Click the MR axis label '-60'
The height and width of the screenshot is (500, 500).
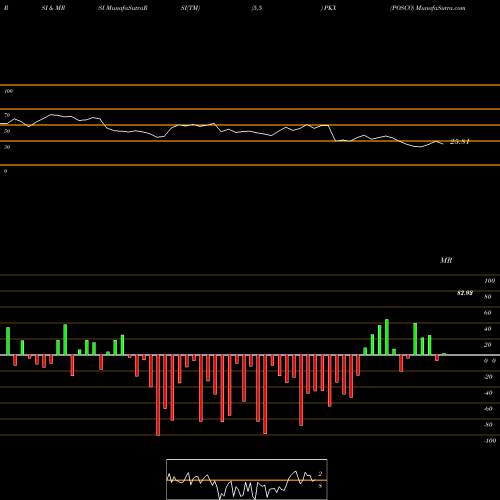point(488,409)
